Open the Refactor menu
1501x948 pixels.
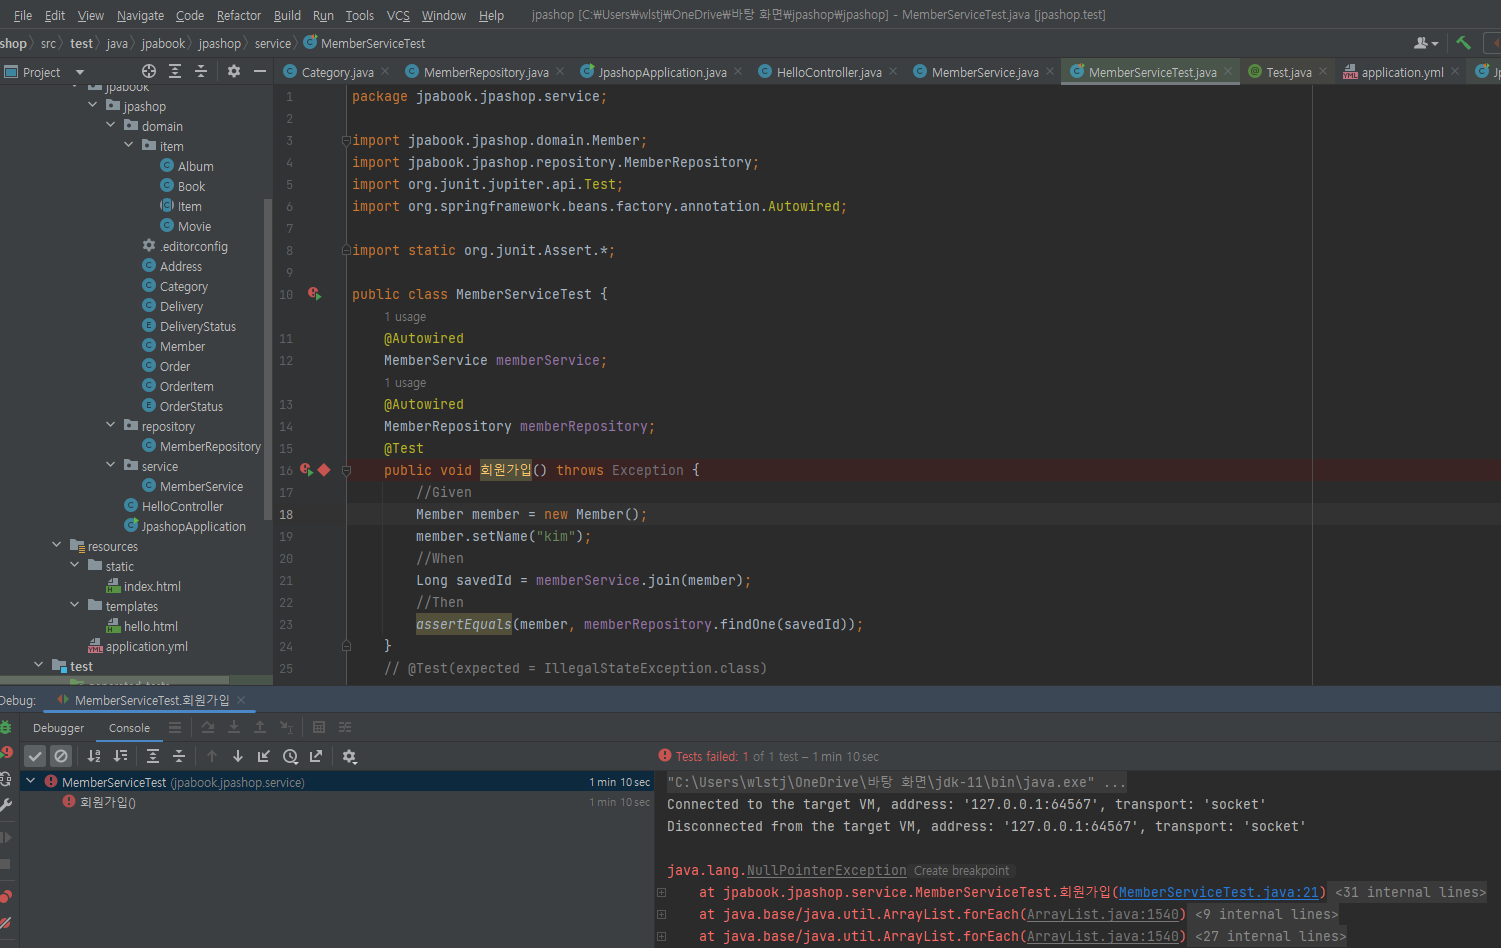coord(239,15)
